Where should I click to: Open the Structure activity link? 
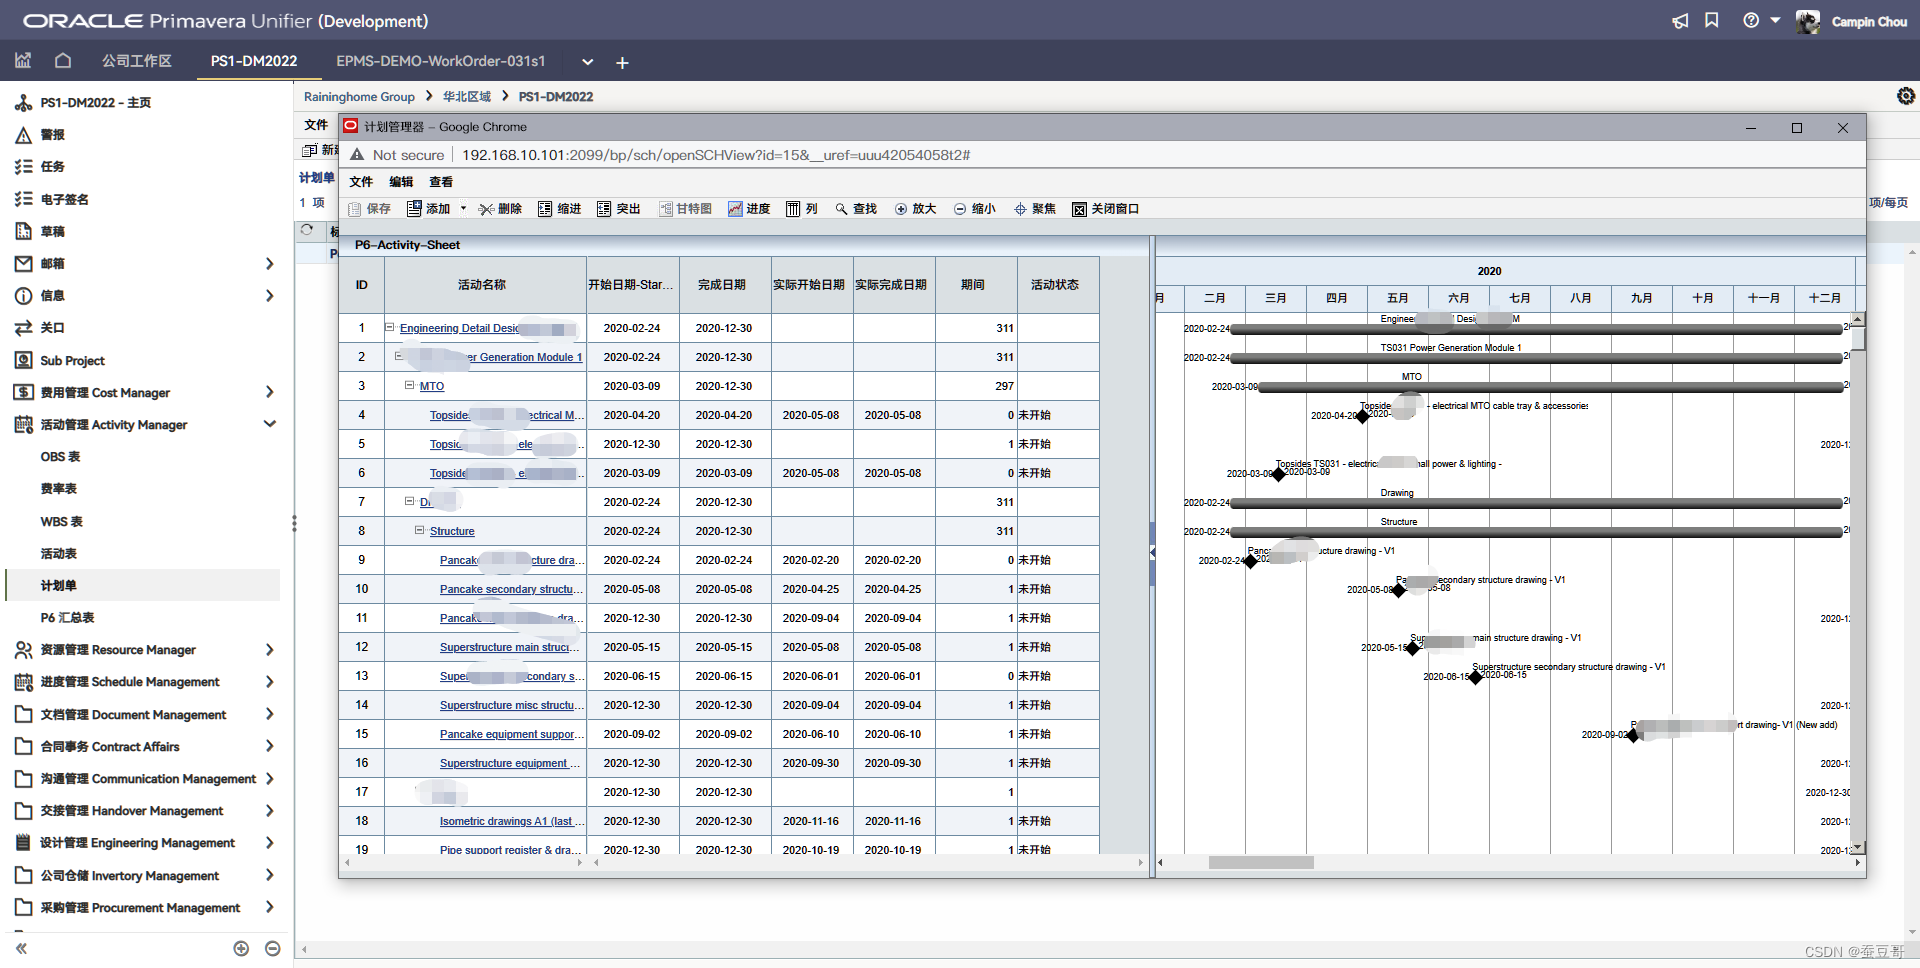[x=452, y=531]
